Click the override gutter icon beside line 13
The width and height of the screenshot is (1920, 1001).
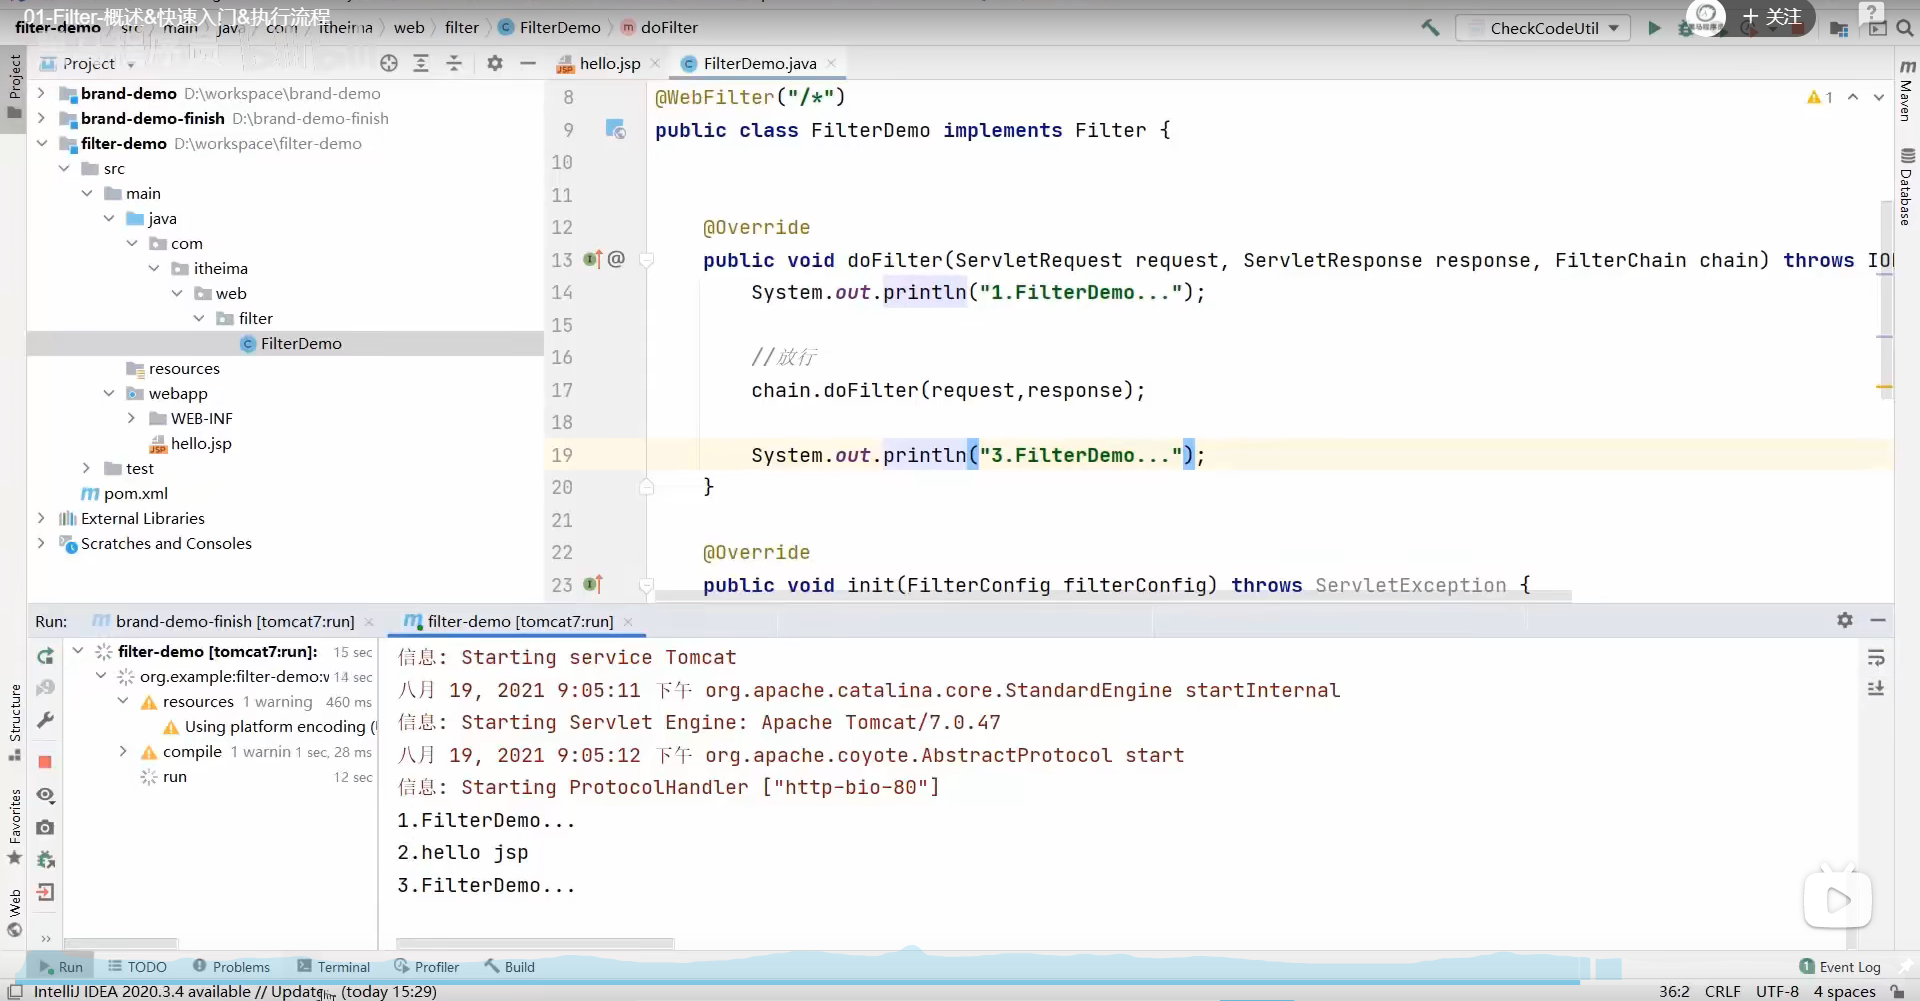click(592, 259)
